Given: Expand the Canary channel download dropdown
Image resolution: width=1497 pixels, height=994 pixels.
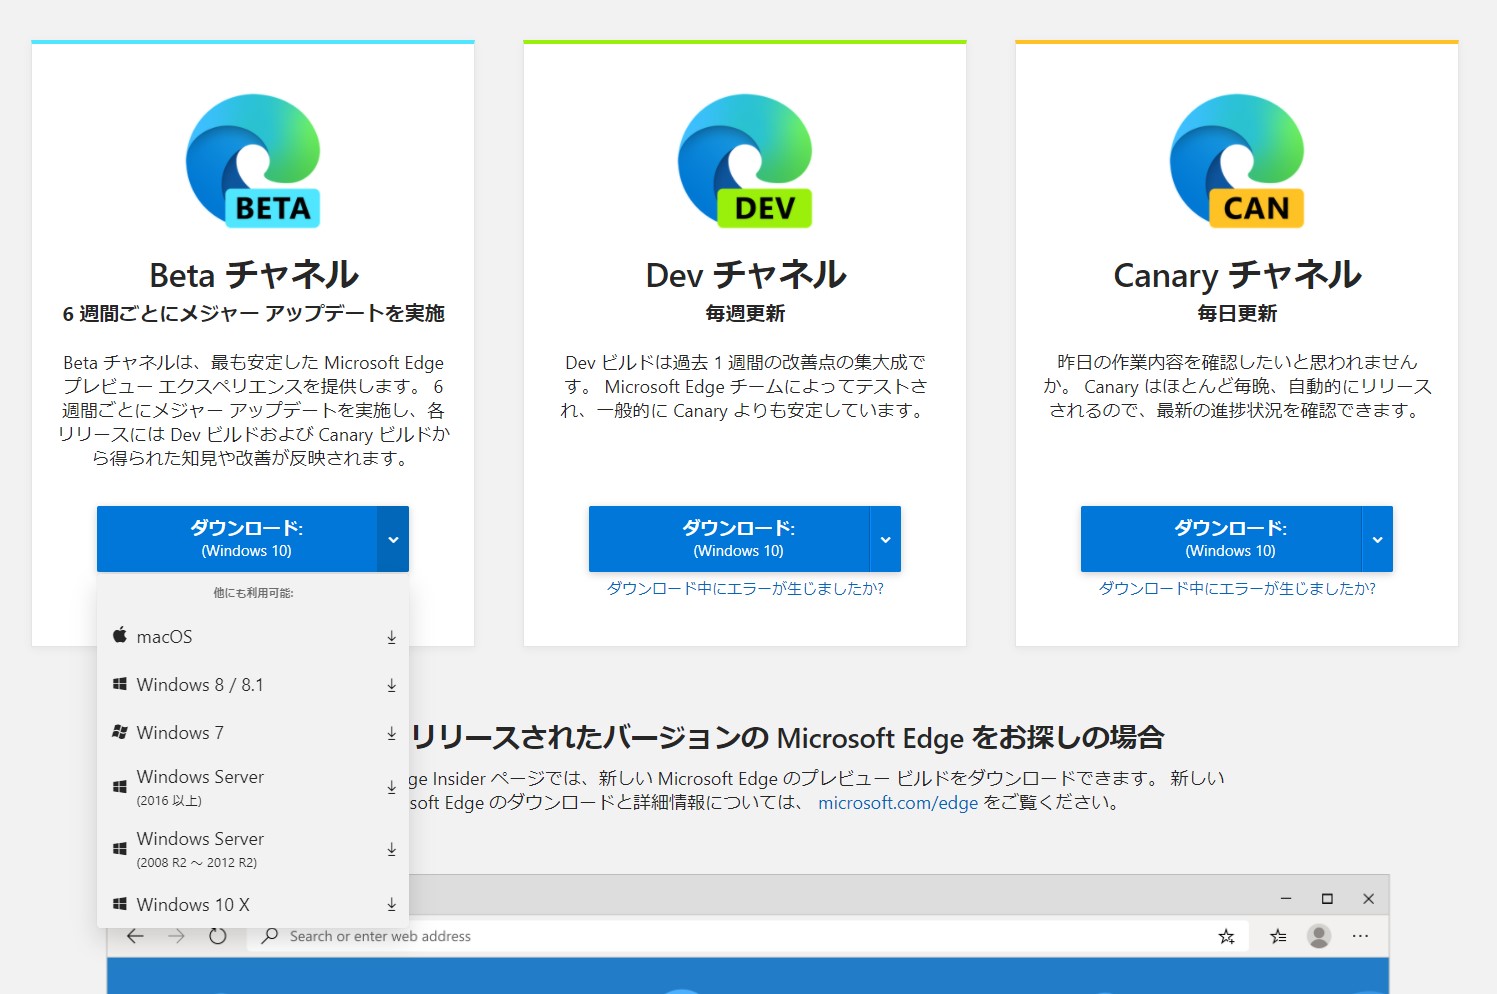Looking at the screenshot, I should coord(1377,539).
